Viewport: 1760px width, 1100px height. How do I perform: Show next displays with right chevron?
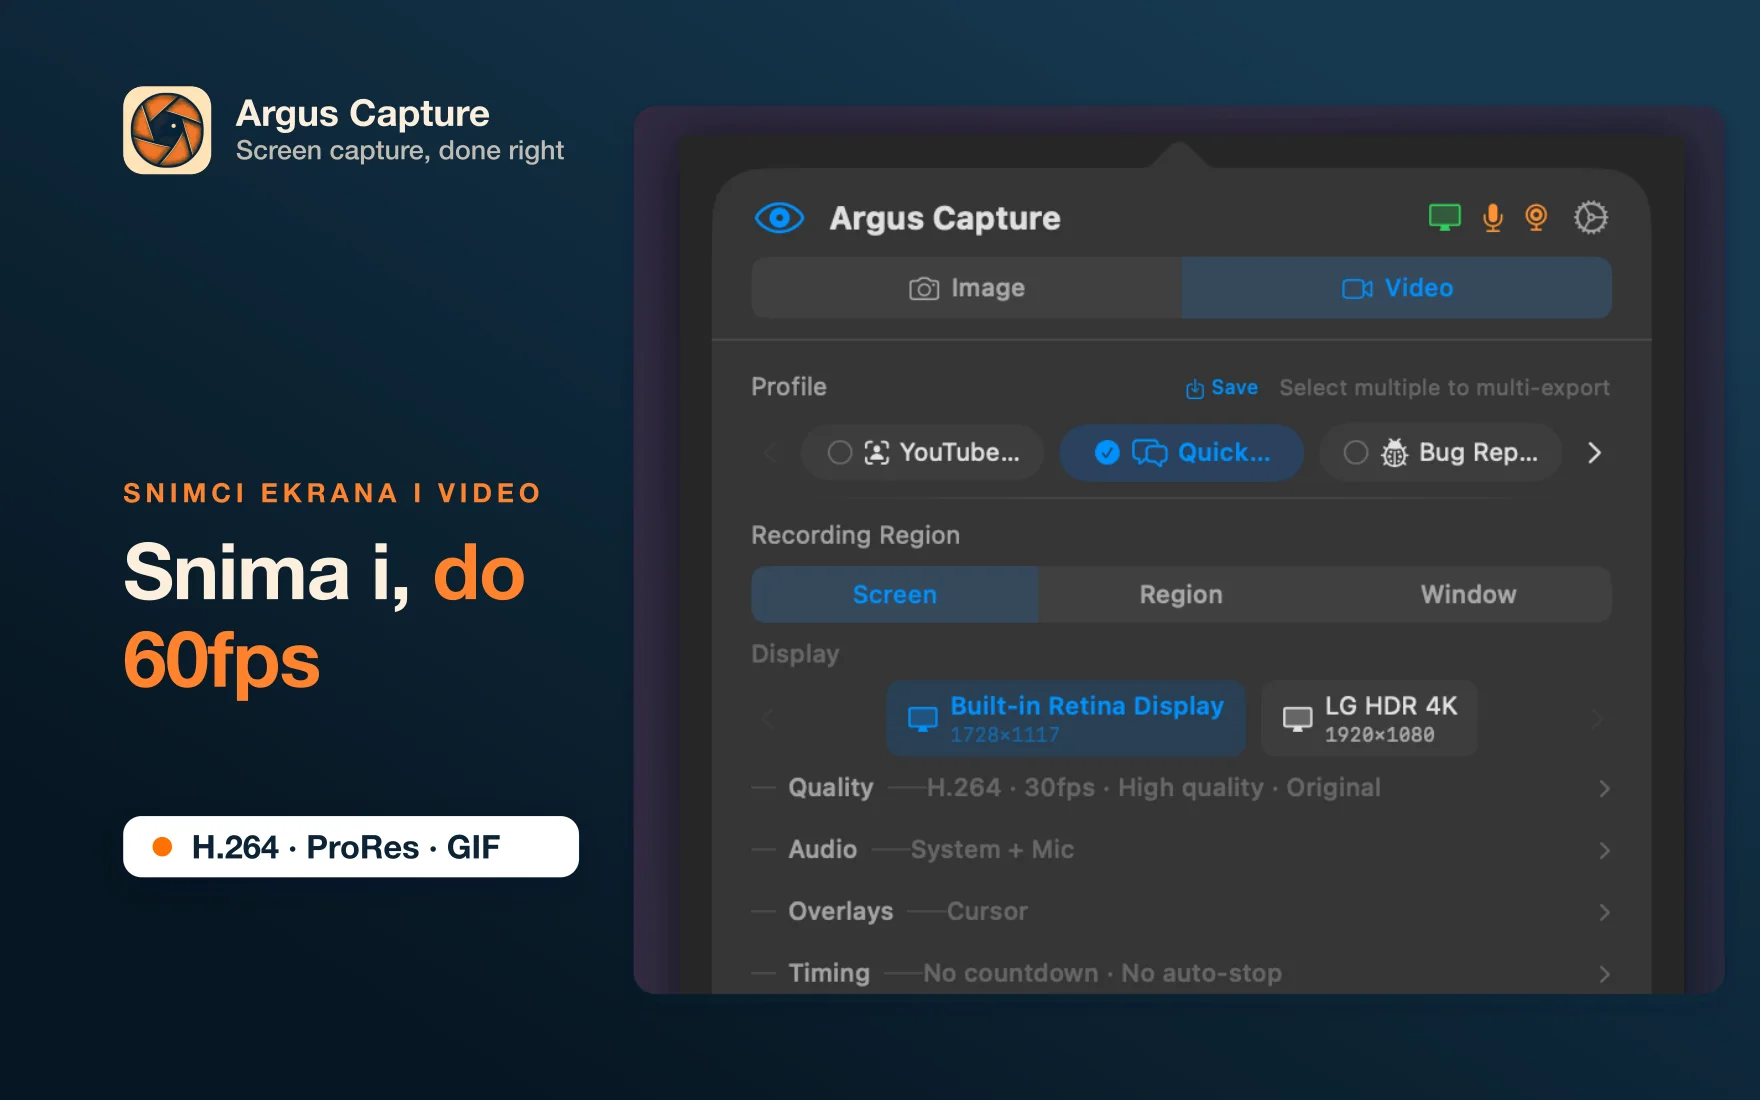click(1596, 718)
